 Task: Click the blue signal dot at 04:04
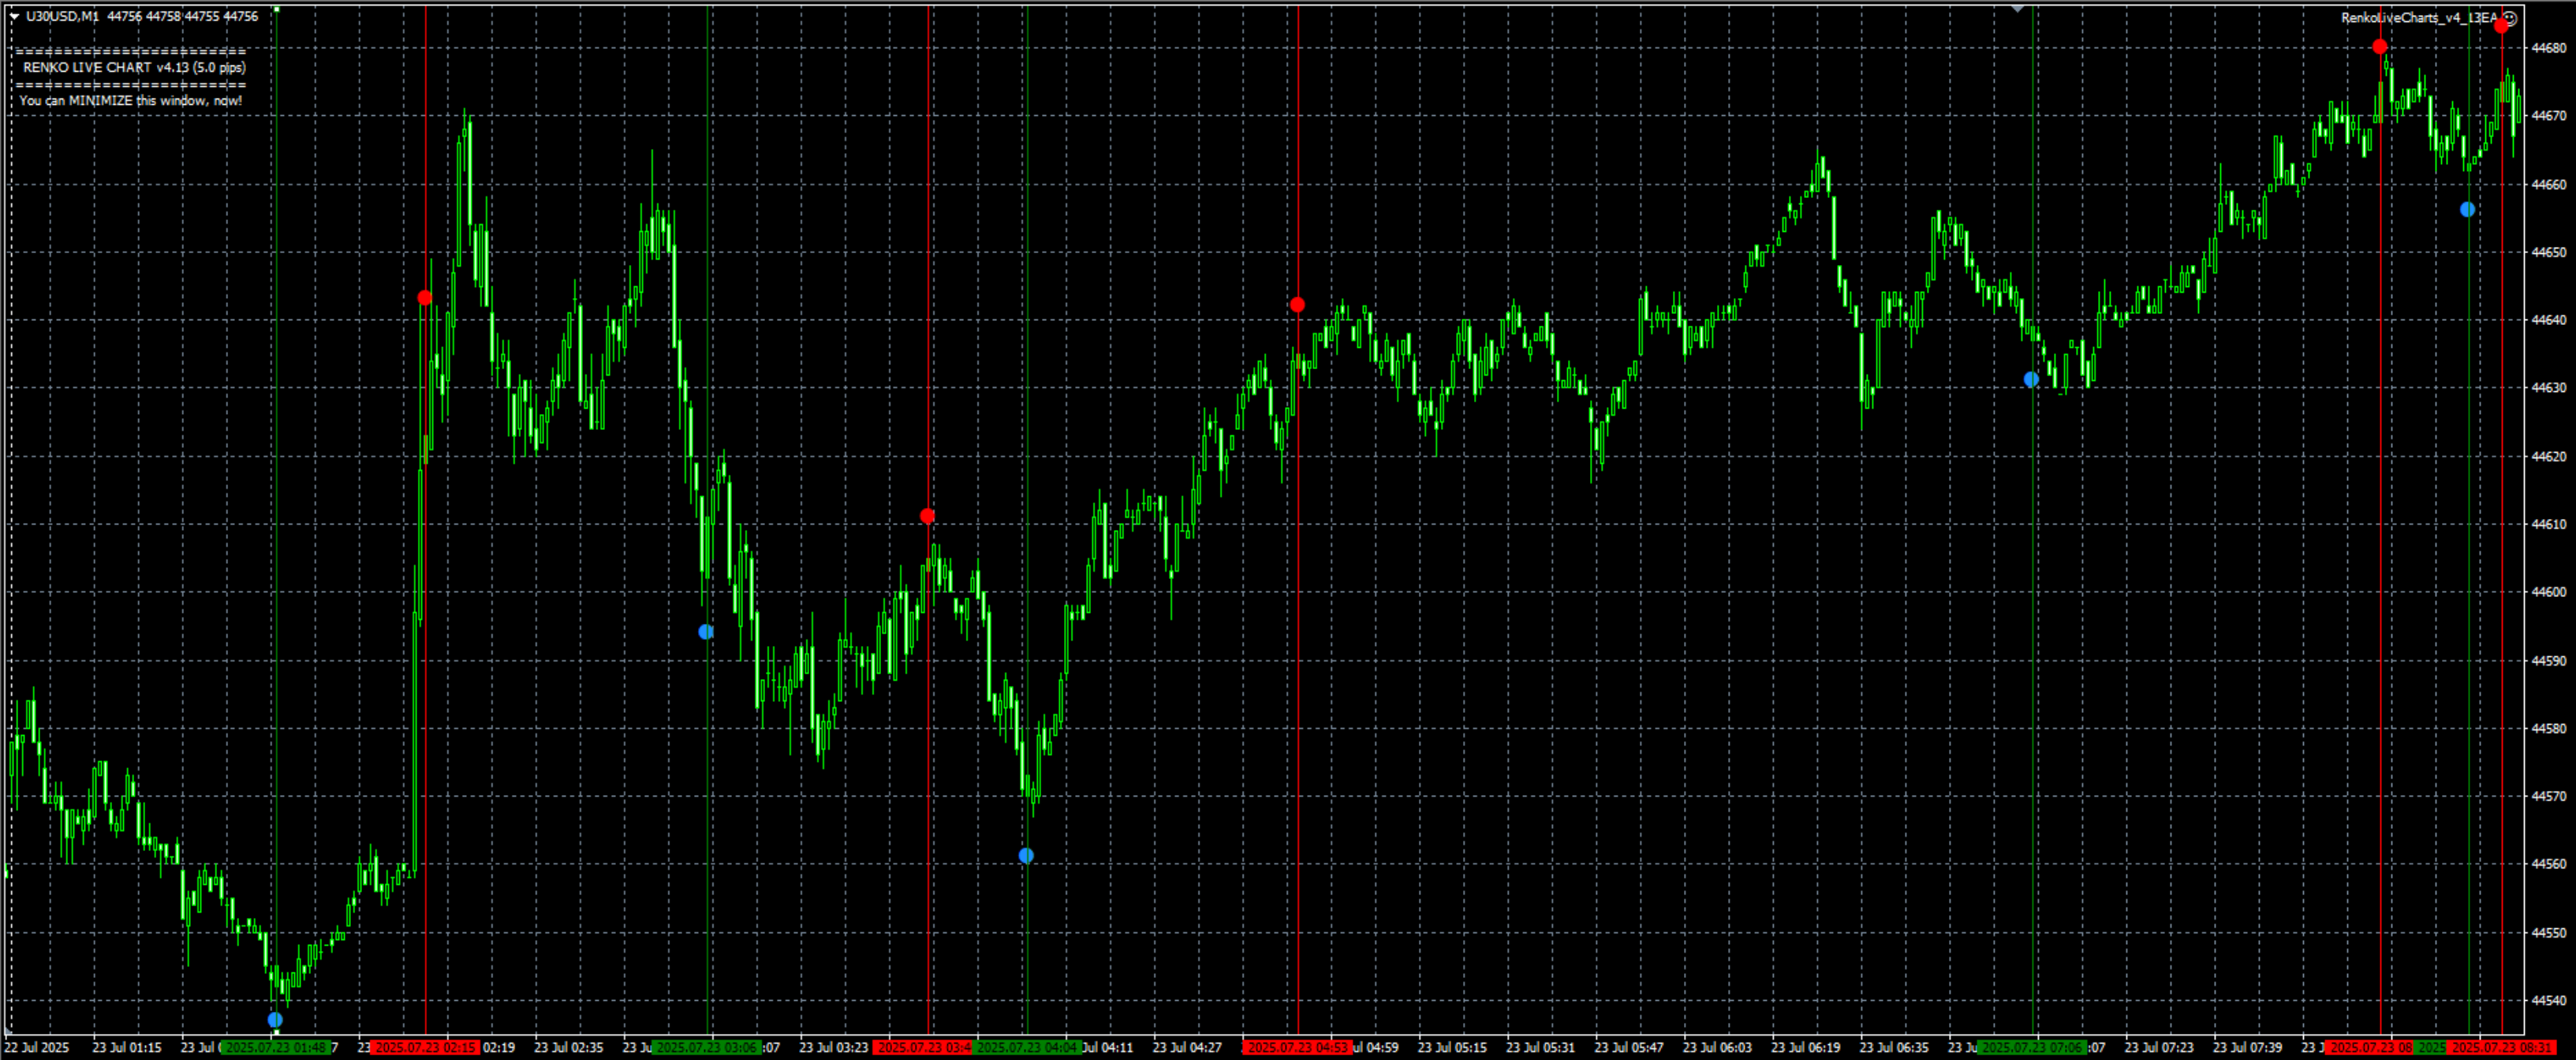1026,856
